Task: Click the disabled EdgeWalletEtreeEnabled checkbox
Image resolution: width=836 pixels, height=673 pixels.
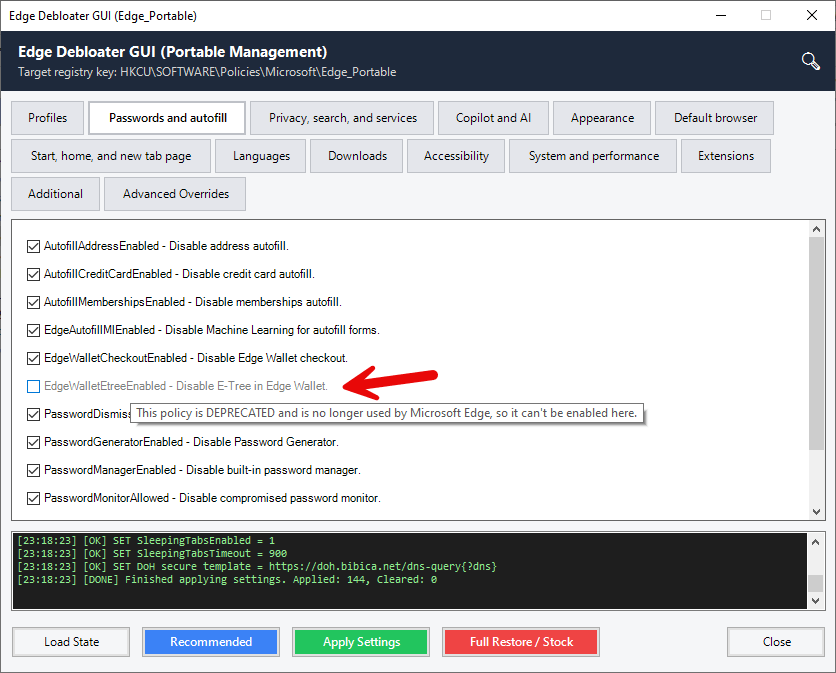Action: click(33, 386)
